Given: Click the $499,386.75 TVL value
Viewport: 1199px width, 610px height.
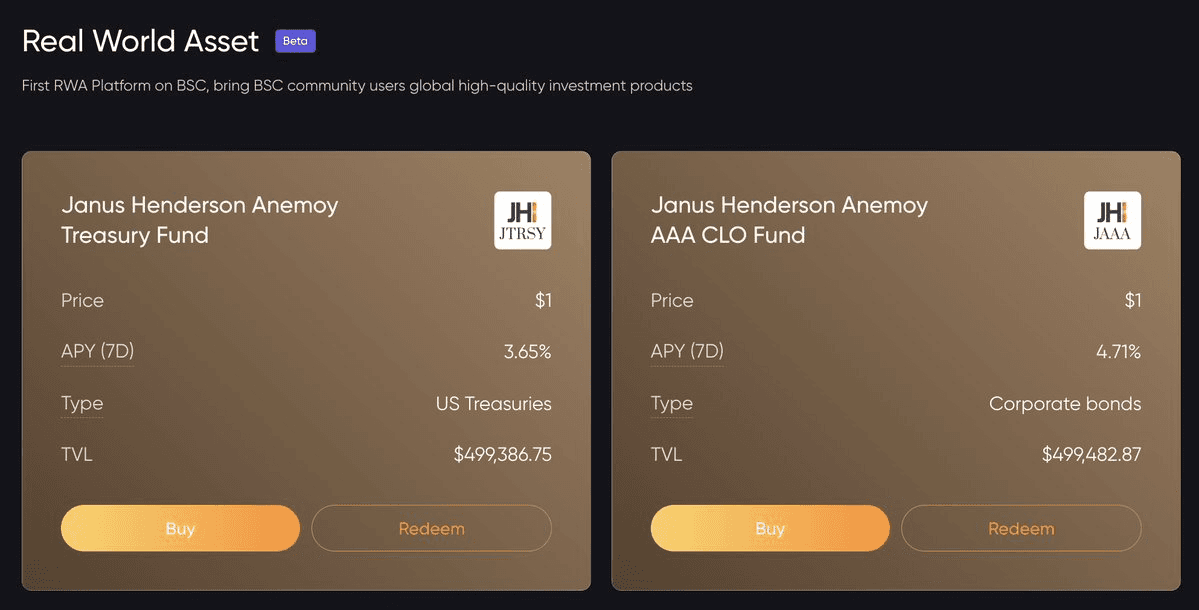Looking at the screenshot, I should pyautogui.click(x=502, y=455).
